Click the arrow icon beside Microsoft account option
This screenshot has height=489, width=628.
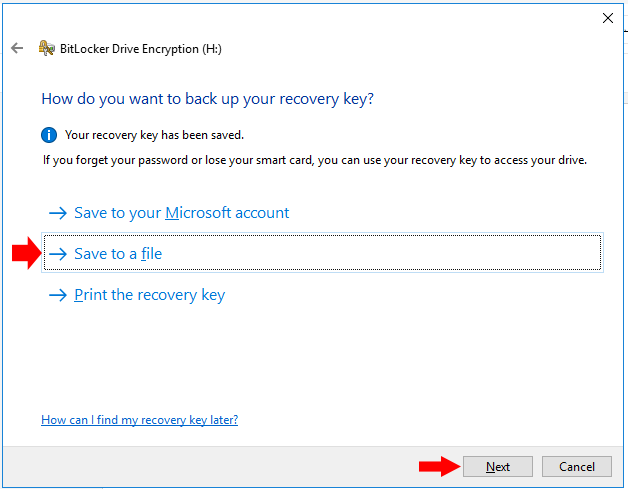click(x=58, y=213)
